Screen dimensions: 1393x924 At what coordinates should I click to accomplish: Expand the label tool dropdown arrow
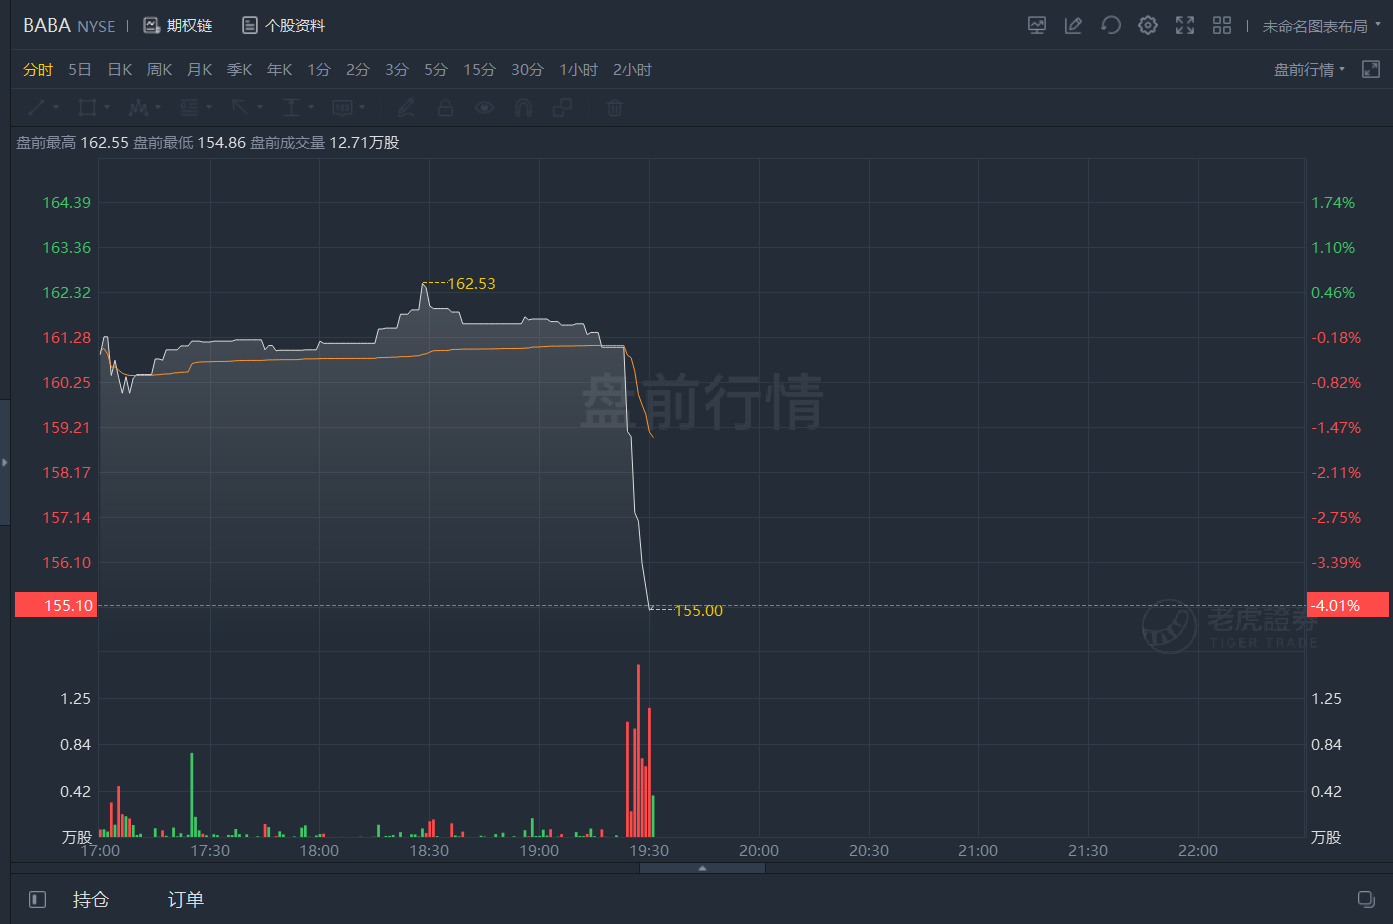click(362, 107)
